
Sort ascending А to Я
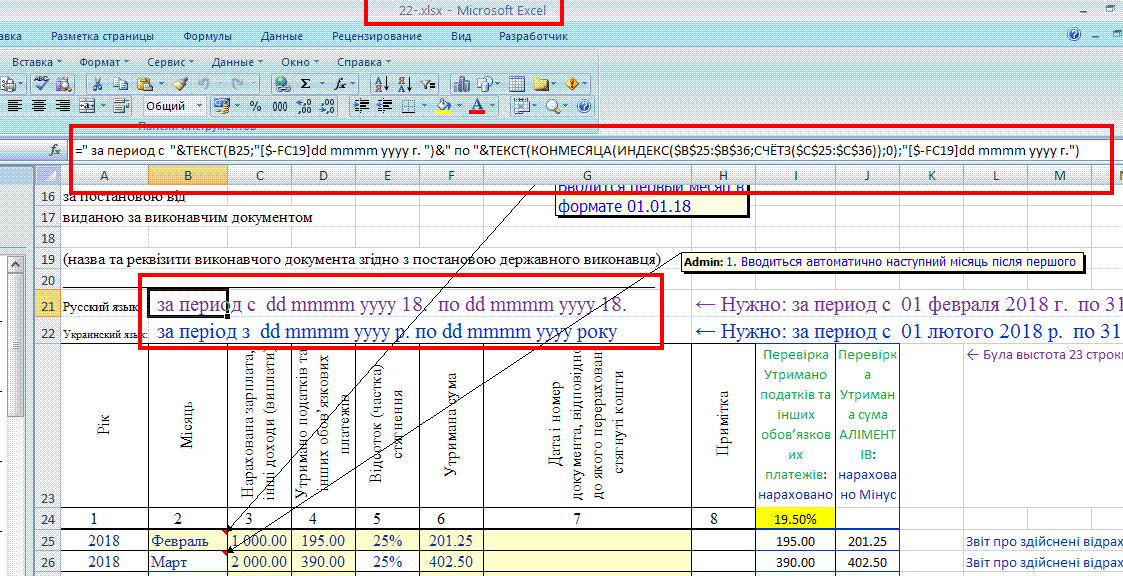tap(382, 84)
